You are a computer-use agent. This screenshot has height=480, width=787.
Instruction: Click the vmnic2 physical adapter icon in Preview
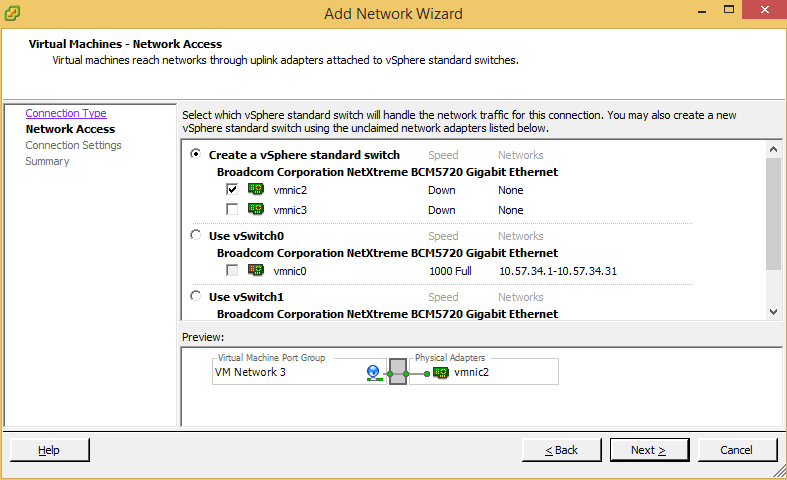click(x=441, y=373)
